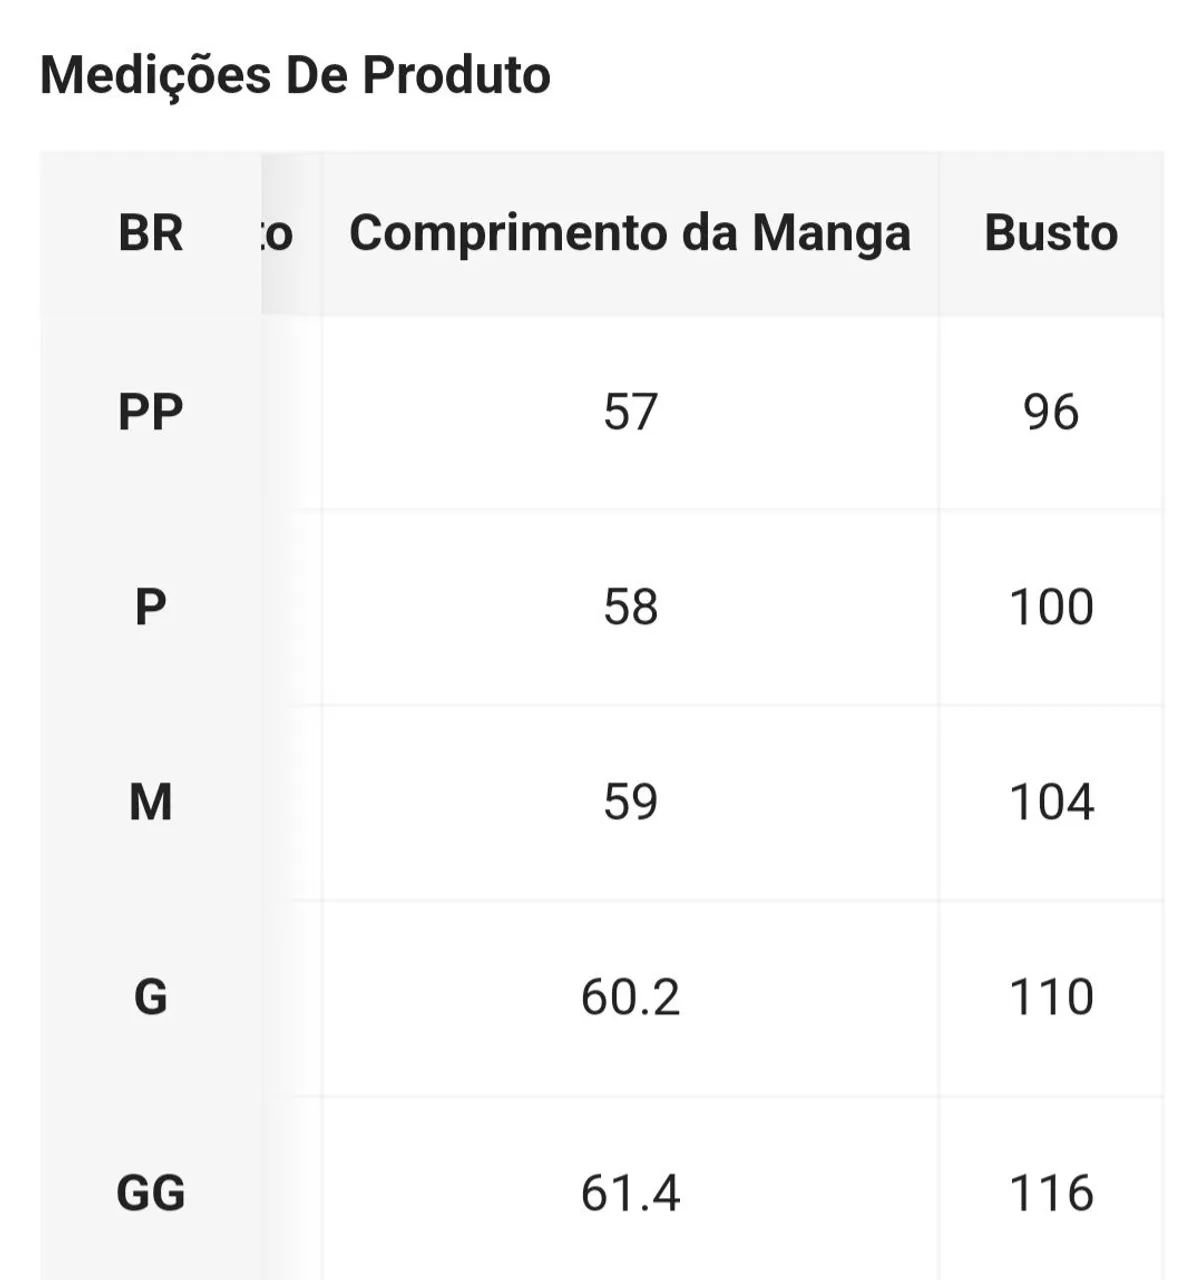The image size is (1203, 1280).
Task: Select the M size row label
Action: click(151, 802)
